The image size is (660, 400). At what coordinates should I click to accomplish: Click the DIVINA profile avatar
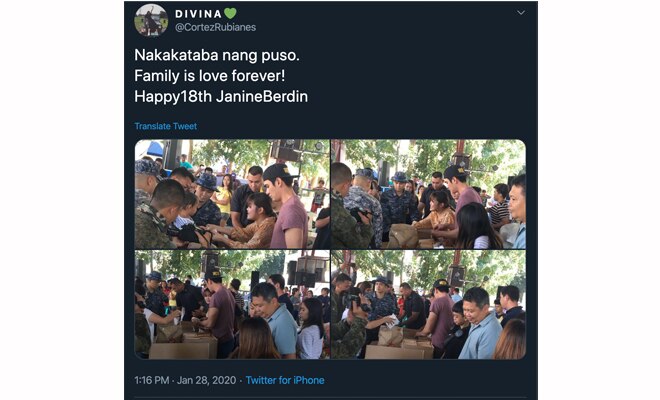(x=151, y=21)
